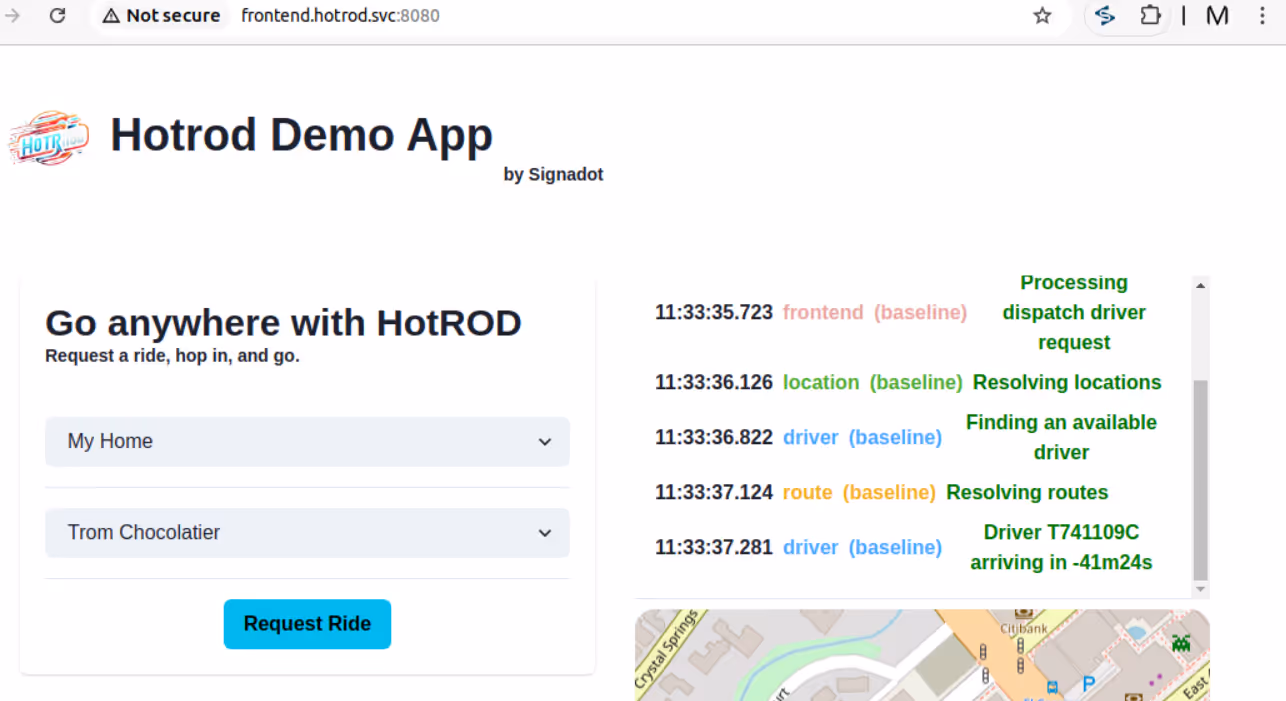Click the address bar URL frontend.hotrod.svc:8080
This screenshot has width=1286, height=701.
click(x=340, y=16)
